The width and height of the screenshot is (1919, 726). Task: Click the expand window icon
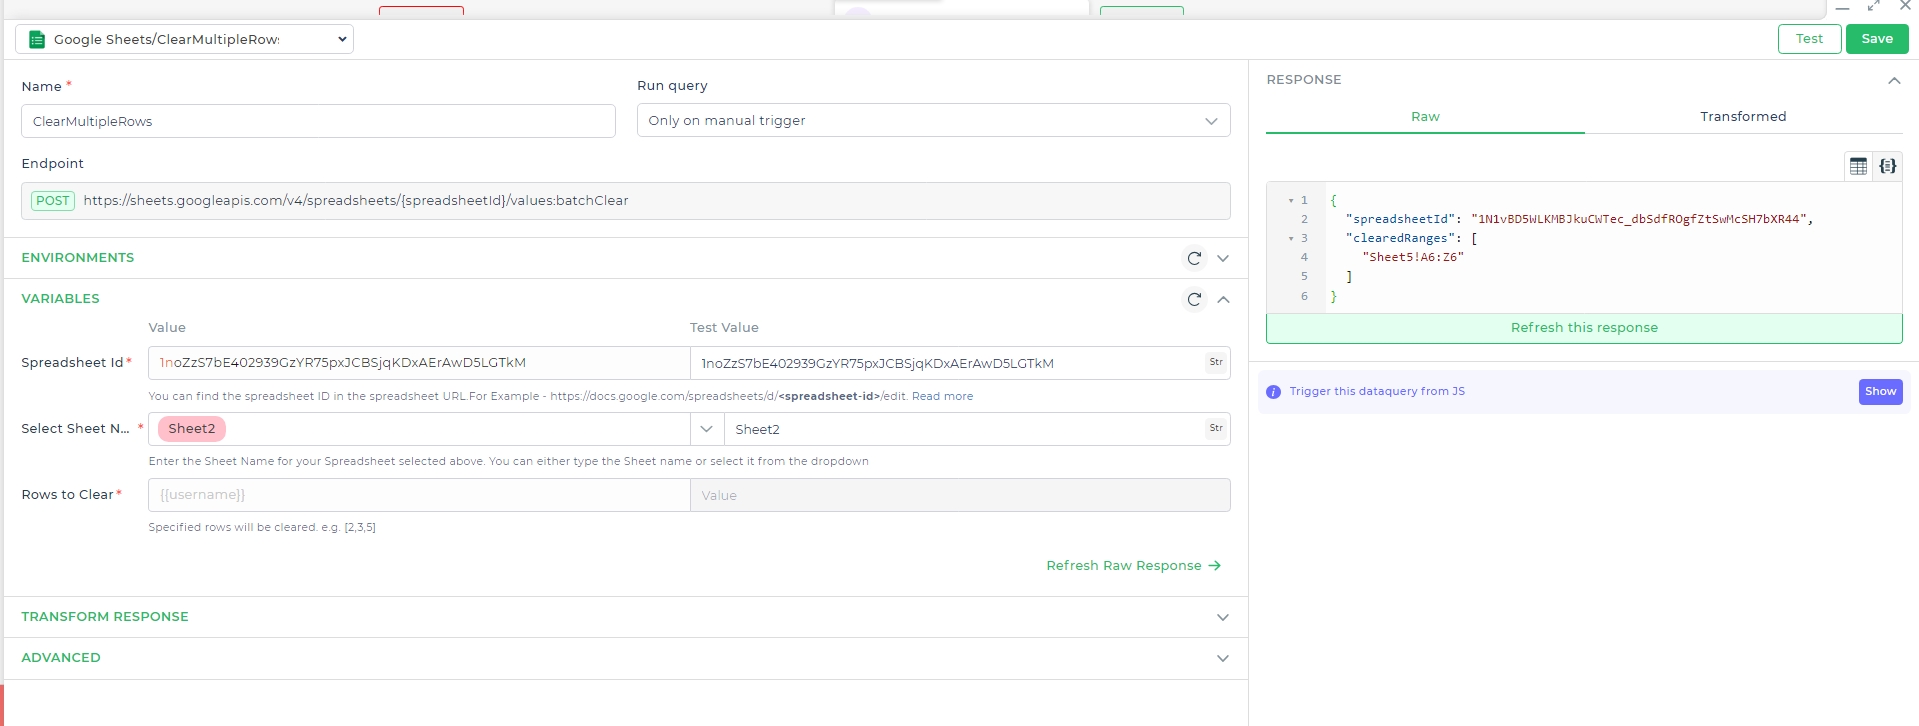pos(1874,6)
